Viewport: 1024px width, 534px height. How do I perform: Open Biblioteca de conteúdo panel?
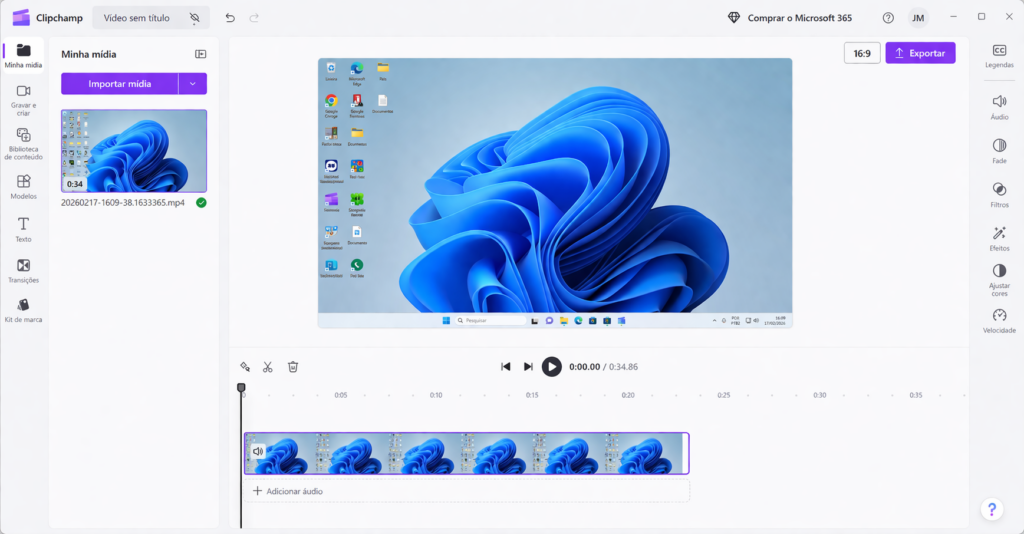(x=24, y=144)
